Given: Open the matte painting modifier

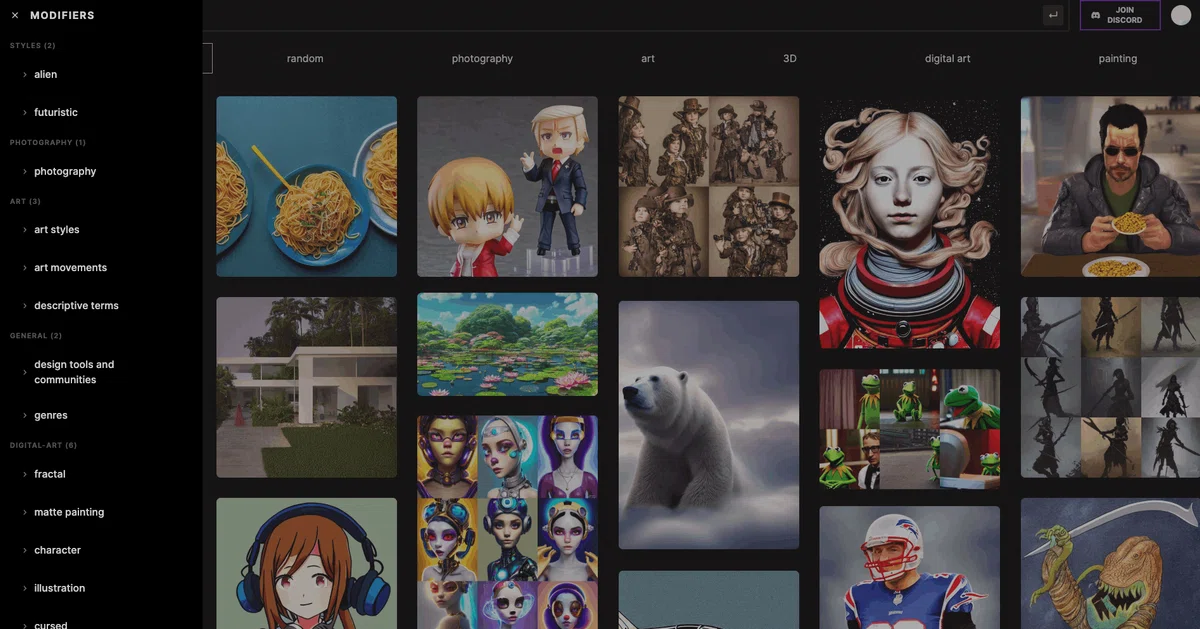Looking at the screenshot, I should click(x=69, y=513).
